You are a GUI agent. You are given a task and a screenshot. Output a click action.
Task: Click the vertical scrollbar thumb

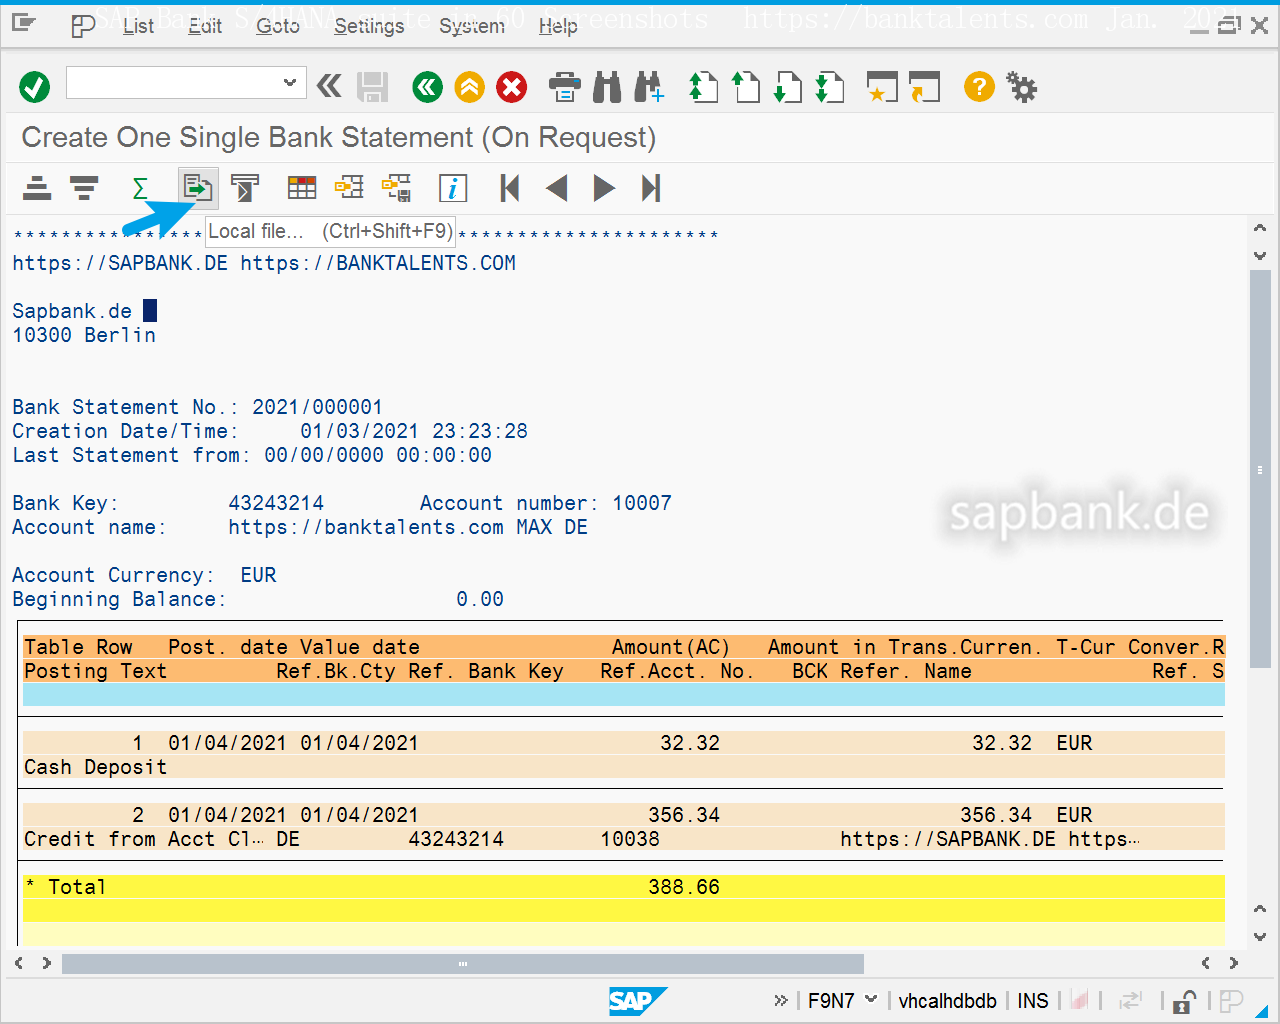coord(1260,468)
